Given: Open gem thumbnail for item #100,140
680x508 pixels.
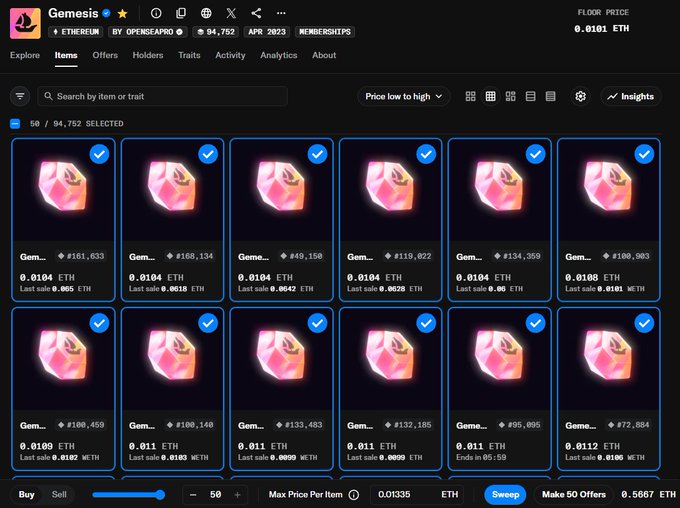Looking at the screenshot, I should (x=172, y=360).
